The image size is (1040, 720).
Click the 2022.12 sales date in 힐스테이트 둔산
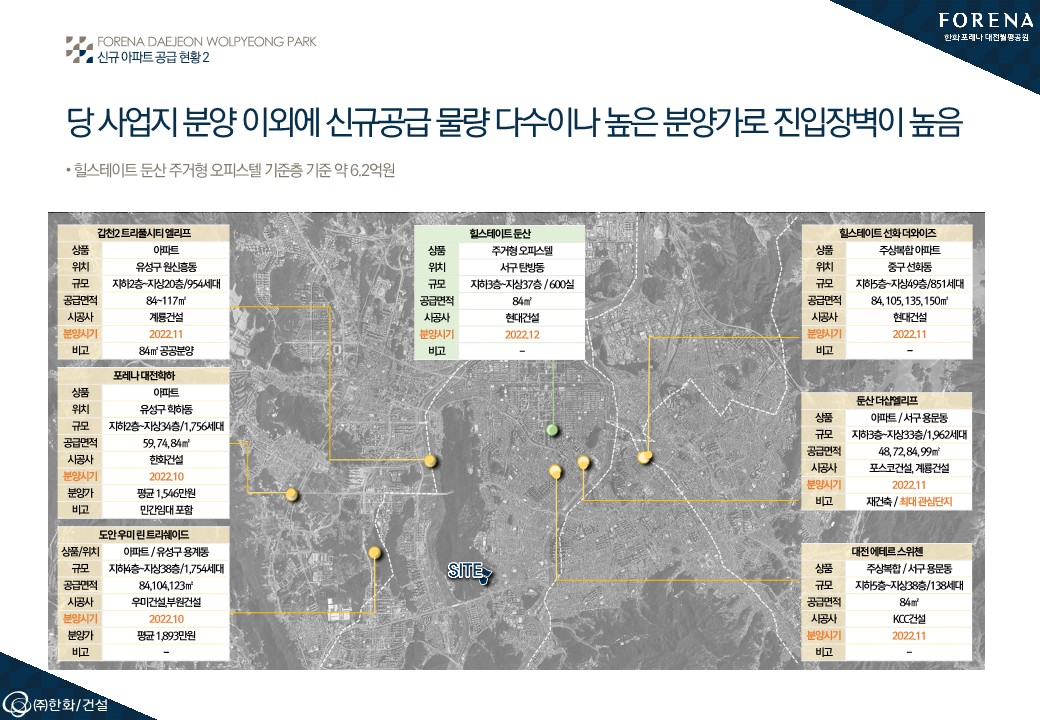tap(522, 334)
